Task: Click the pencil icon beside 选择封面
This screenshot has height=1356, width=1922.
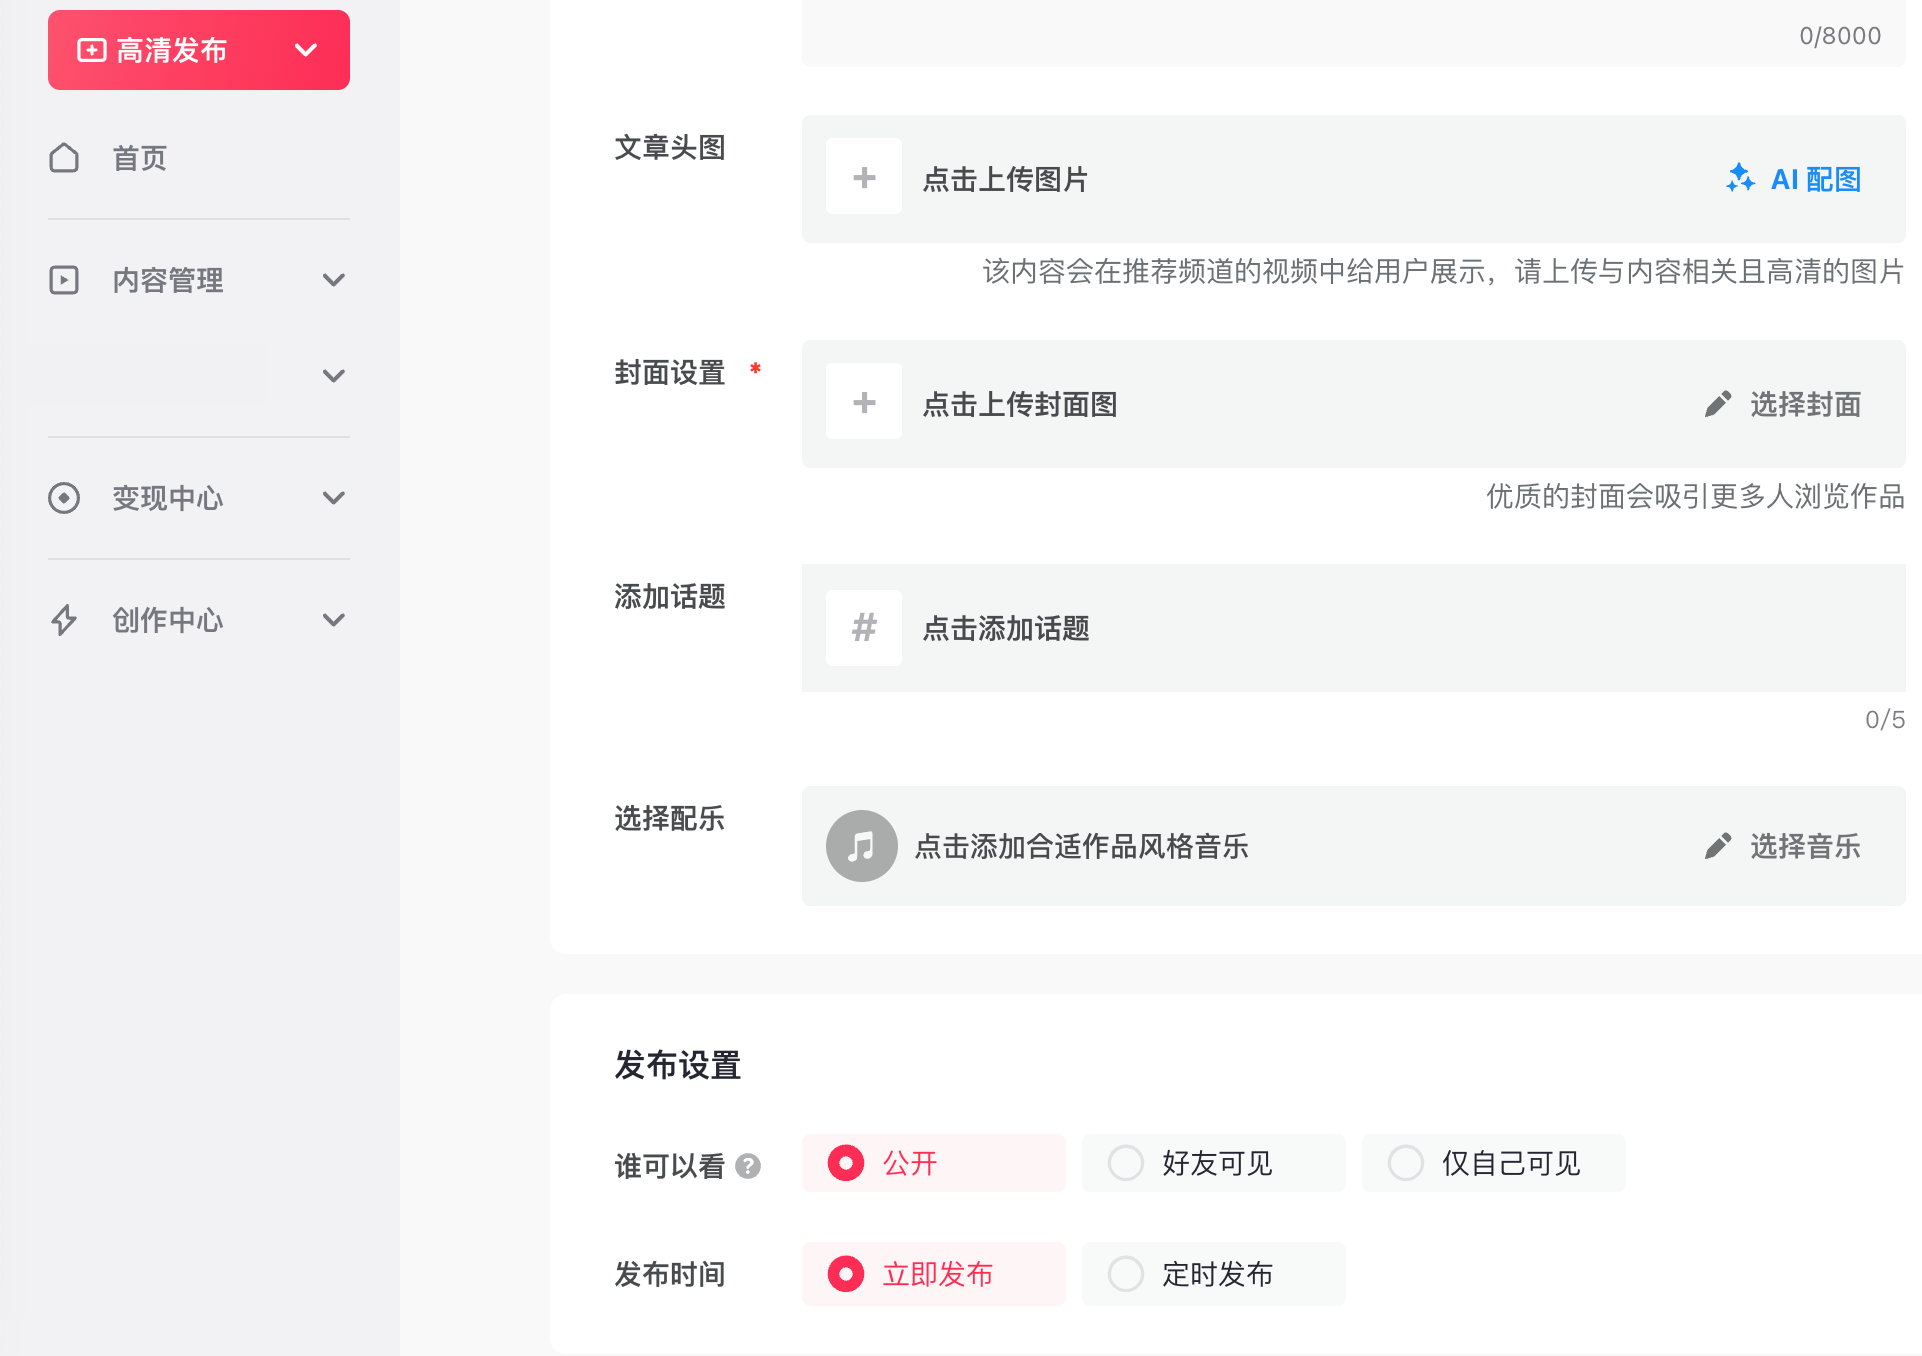Action: (1717, 404)
